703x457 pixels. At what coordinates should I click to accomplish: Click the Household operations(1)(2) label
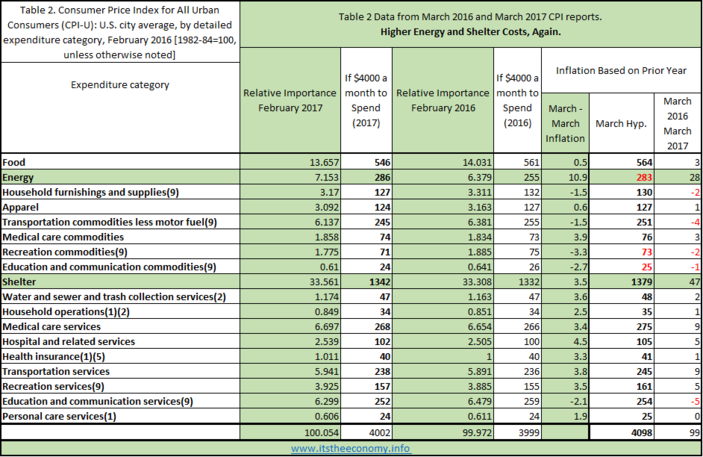click(66, 312)
